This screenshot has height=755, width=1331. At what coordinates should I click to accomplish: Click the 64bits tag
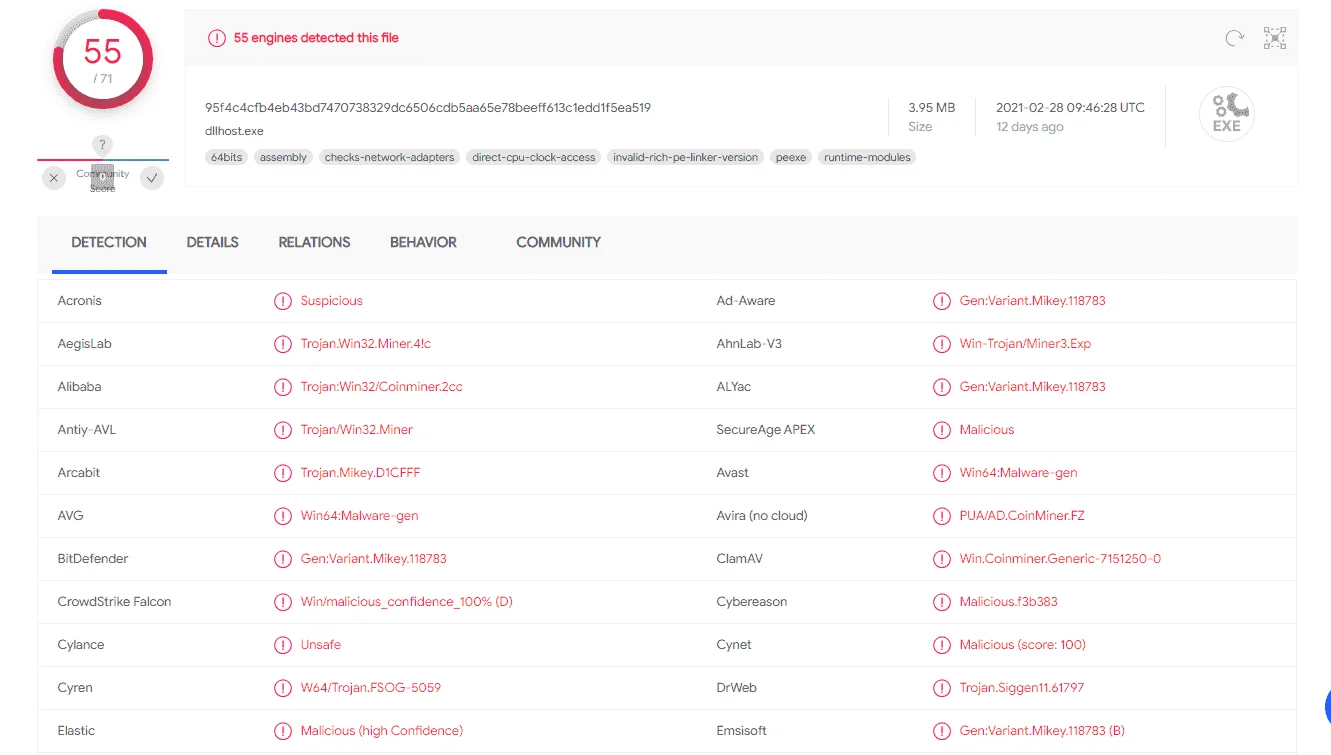pos(226,157)
